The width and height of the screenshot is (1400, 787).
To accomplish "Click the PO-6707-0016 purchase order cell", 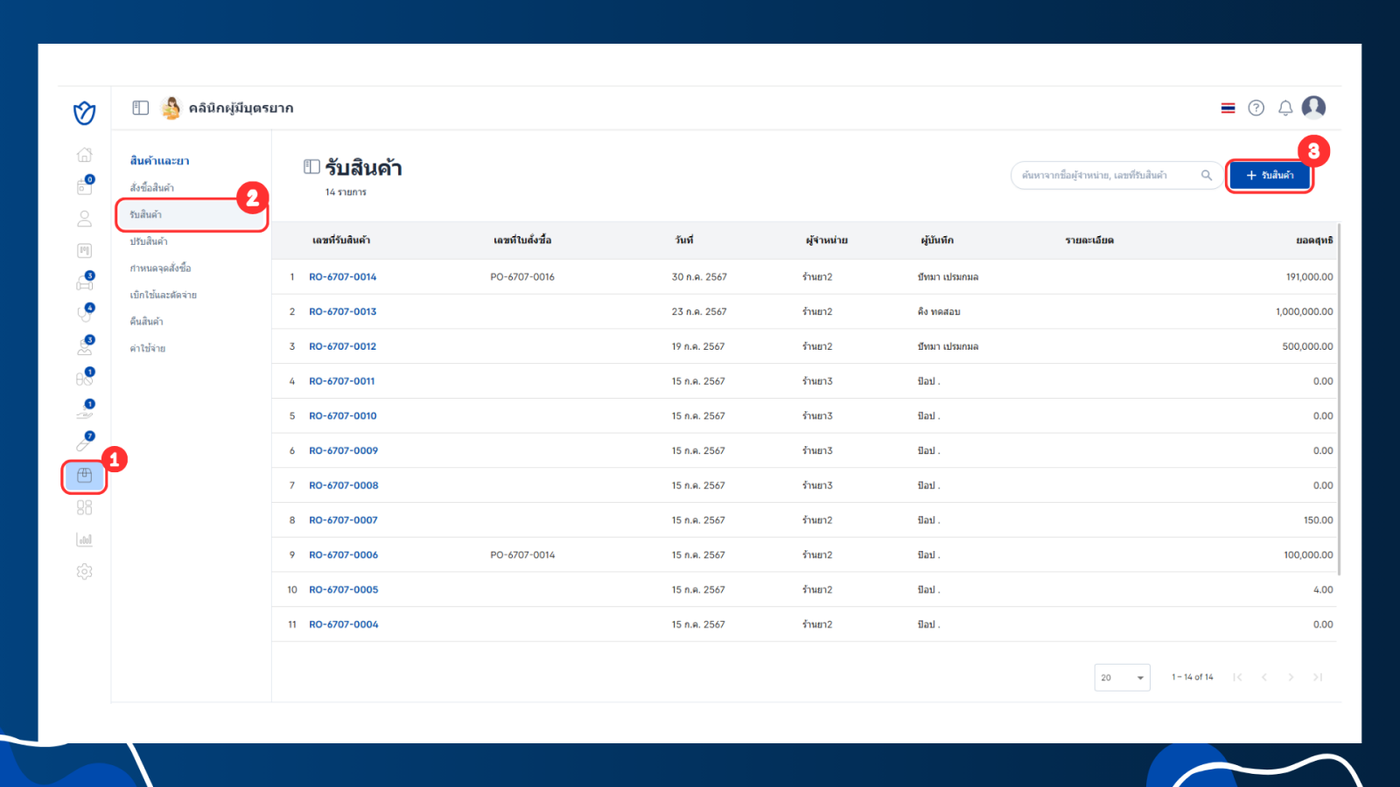I will click(x=522, y=277).
